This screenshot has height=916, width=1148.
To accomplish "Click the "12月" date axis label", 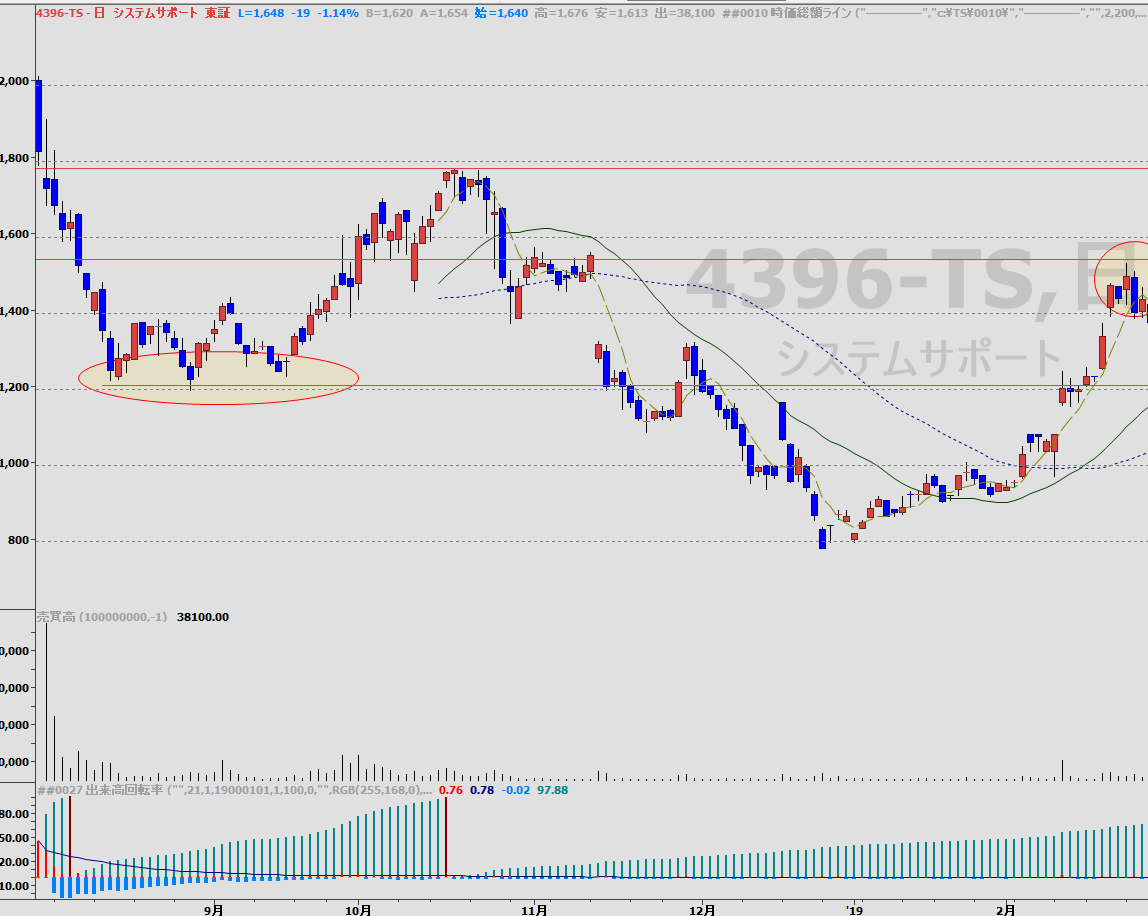I will click(x=702, y=910).
